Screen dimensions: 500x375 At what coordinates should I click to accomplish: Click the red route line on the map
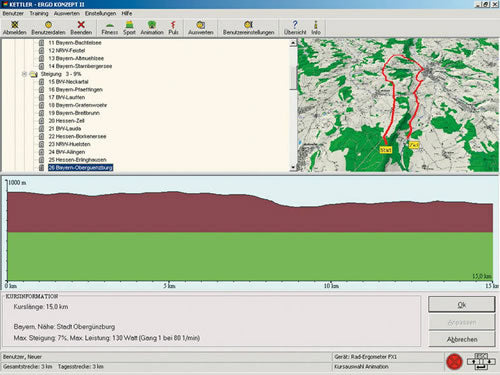click(394, 100)
